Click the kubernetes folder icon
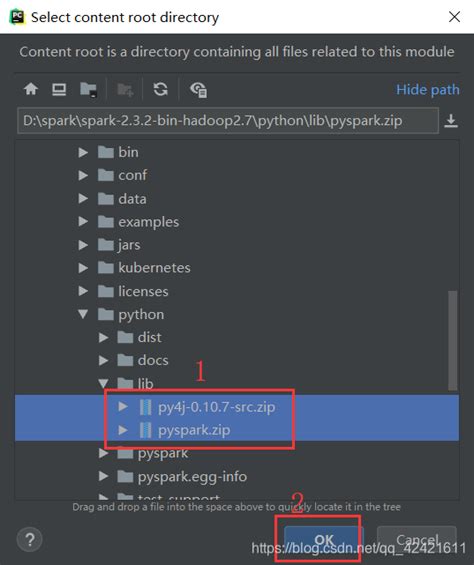Screen dimensions: 474x565 (x=106, y=268)
